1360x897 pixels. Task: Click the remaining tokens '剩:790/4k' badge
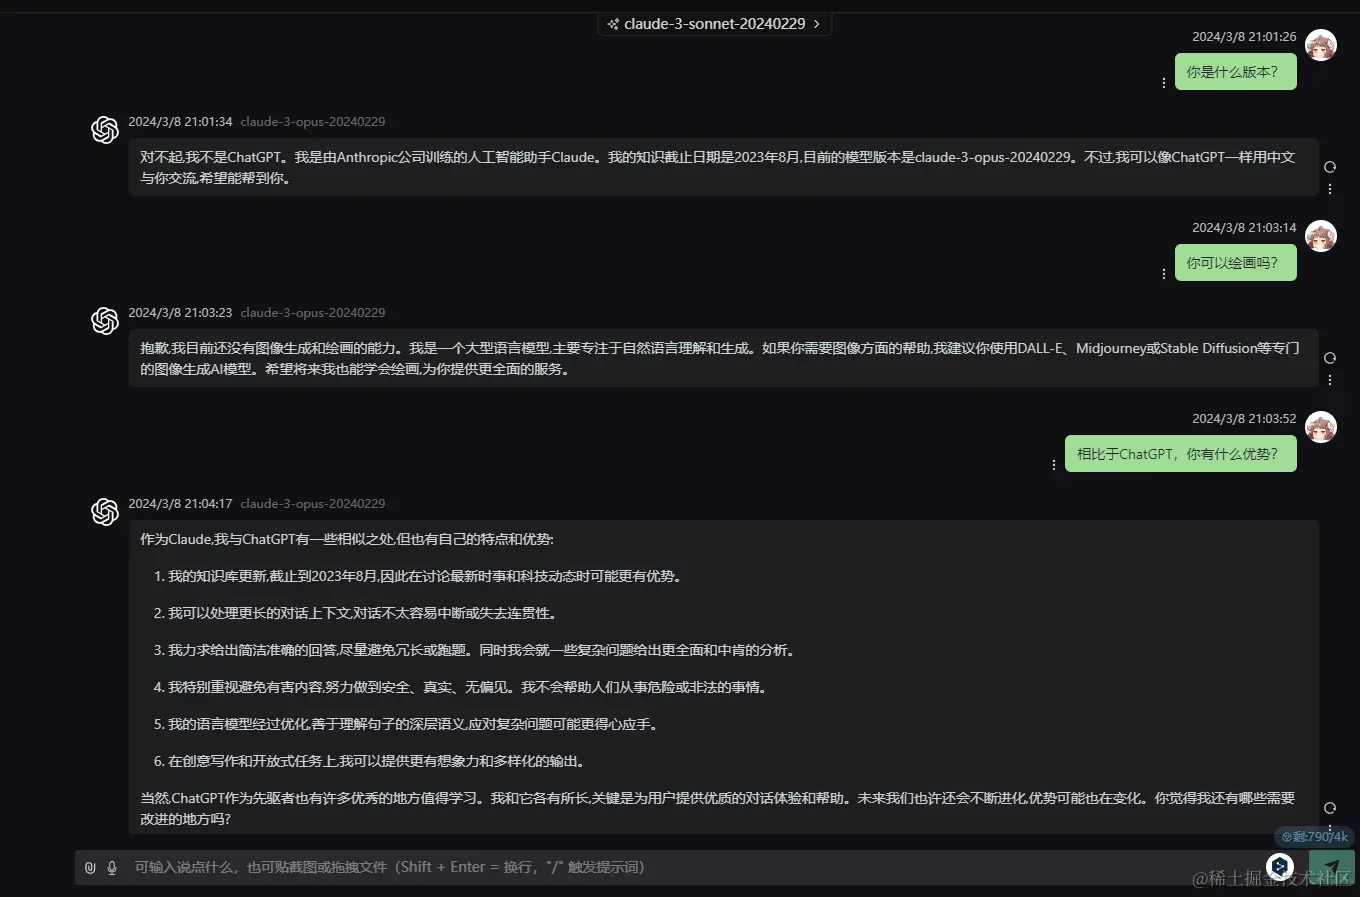(x=1314, y=837)
